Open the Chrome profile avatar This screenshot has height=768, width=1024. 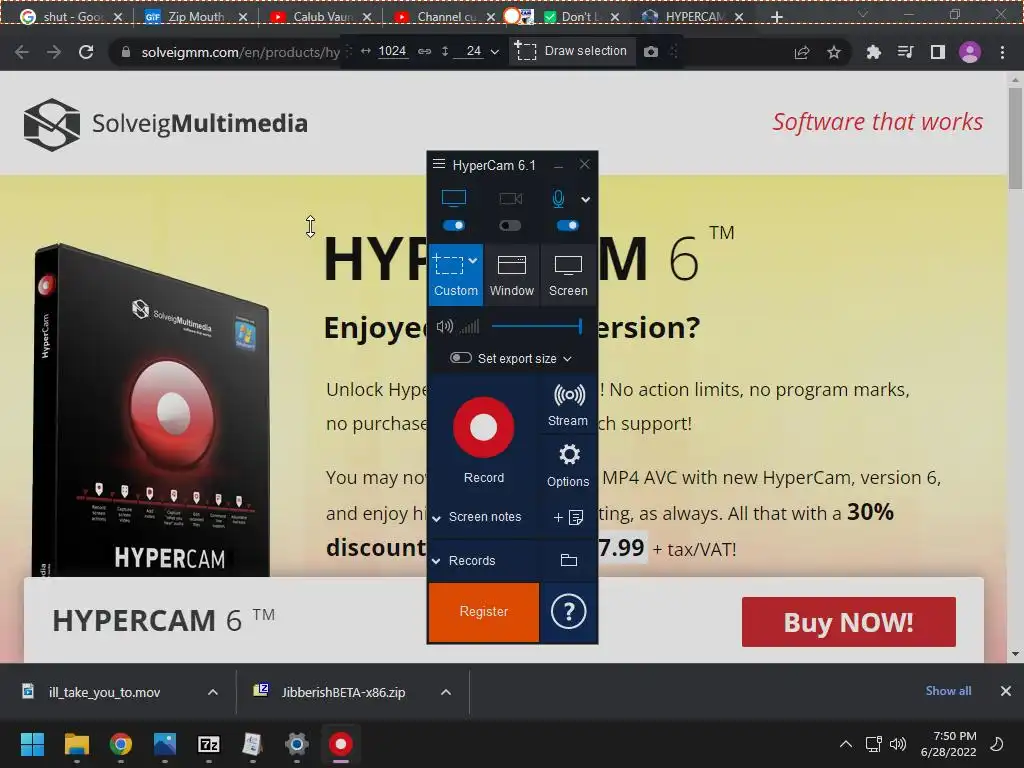970,52
